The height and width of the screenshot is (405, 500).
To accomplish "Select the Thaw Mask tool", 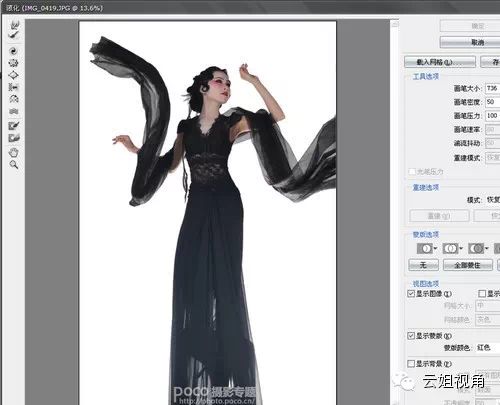I will tap(14, 138).
